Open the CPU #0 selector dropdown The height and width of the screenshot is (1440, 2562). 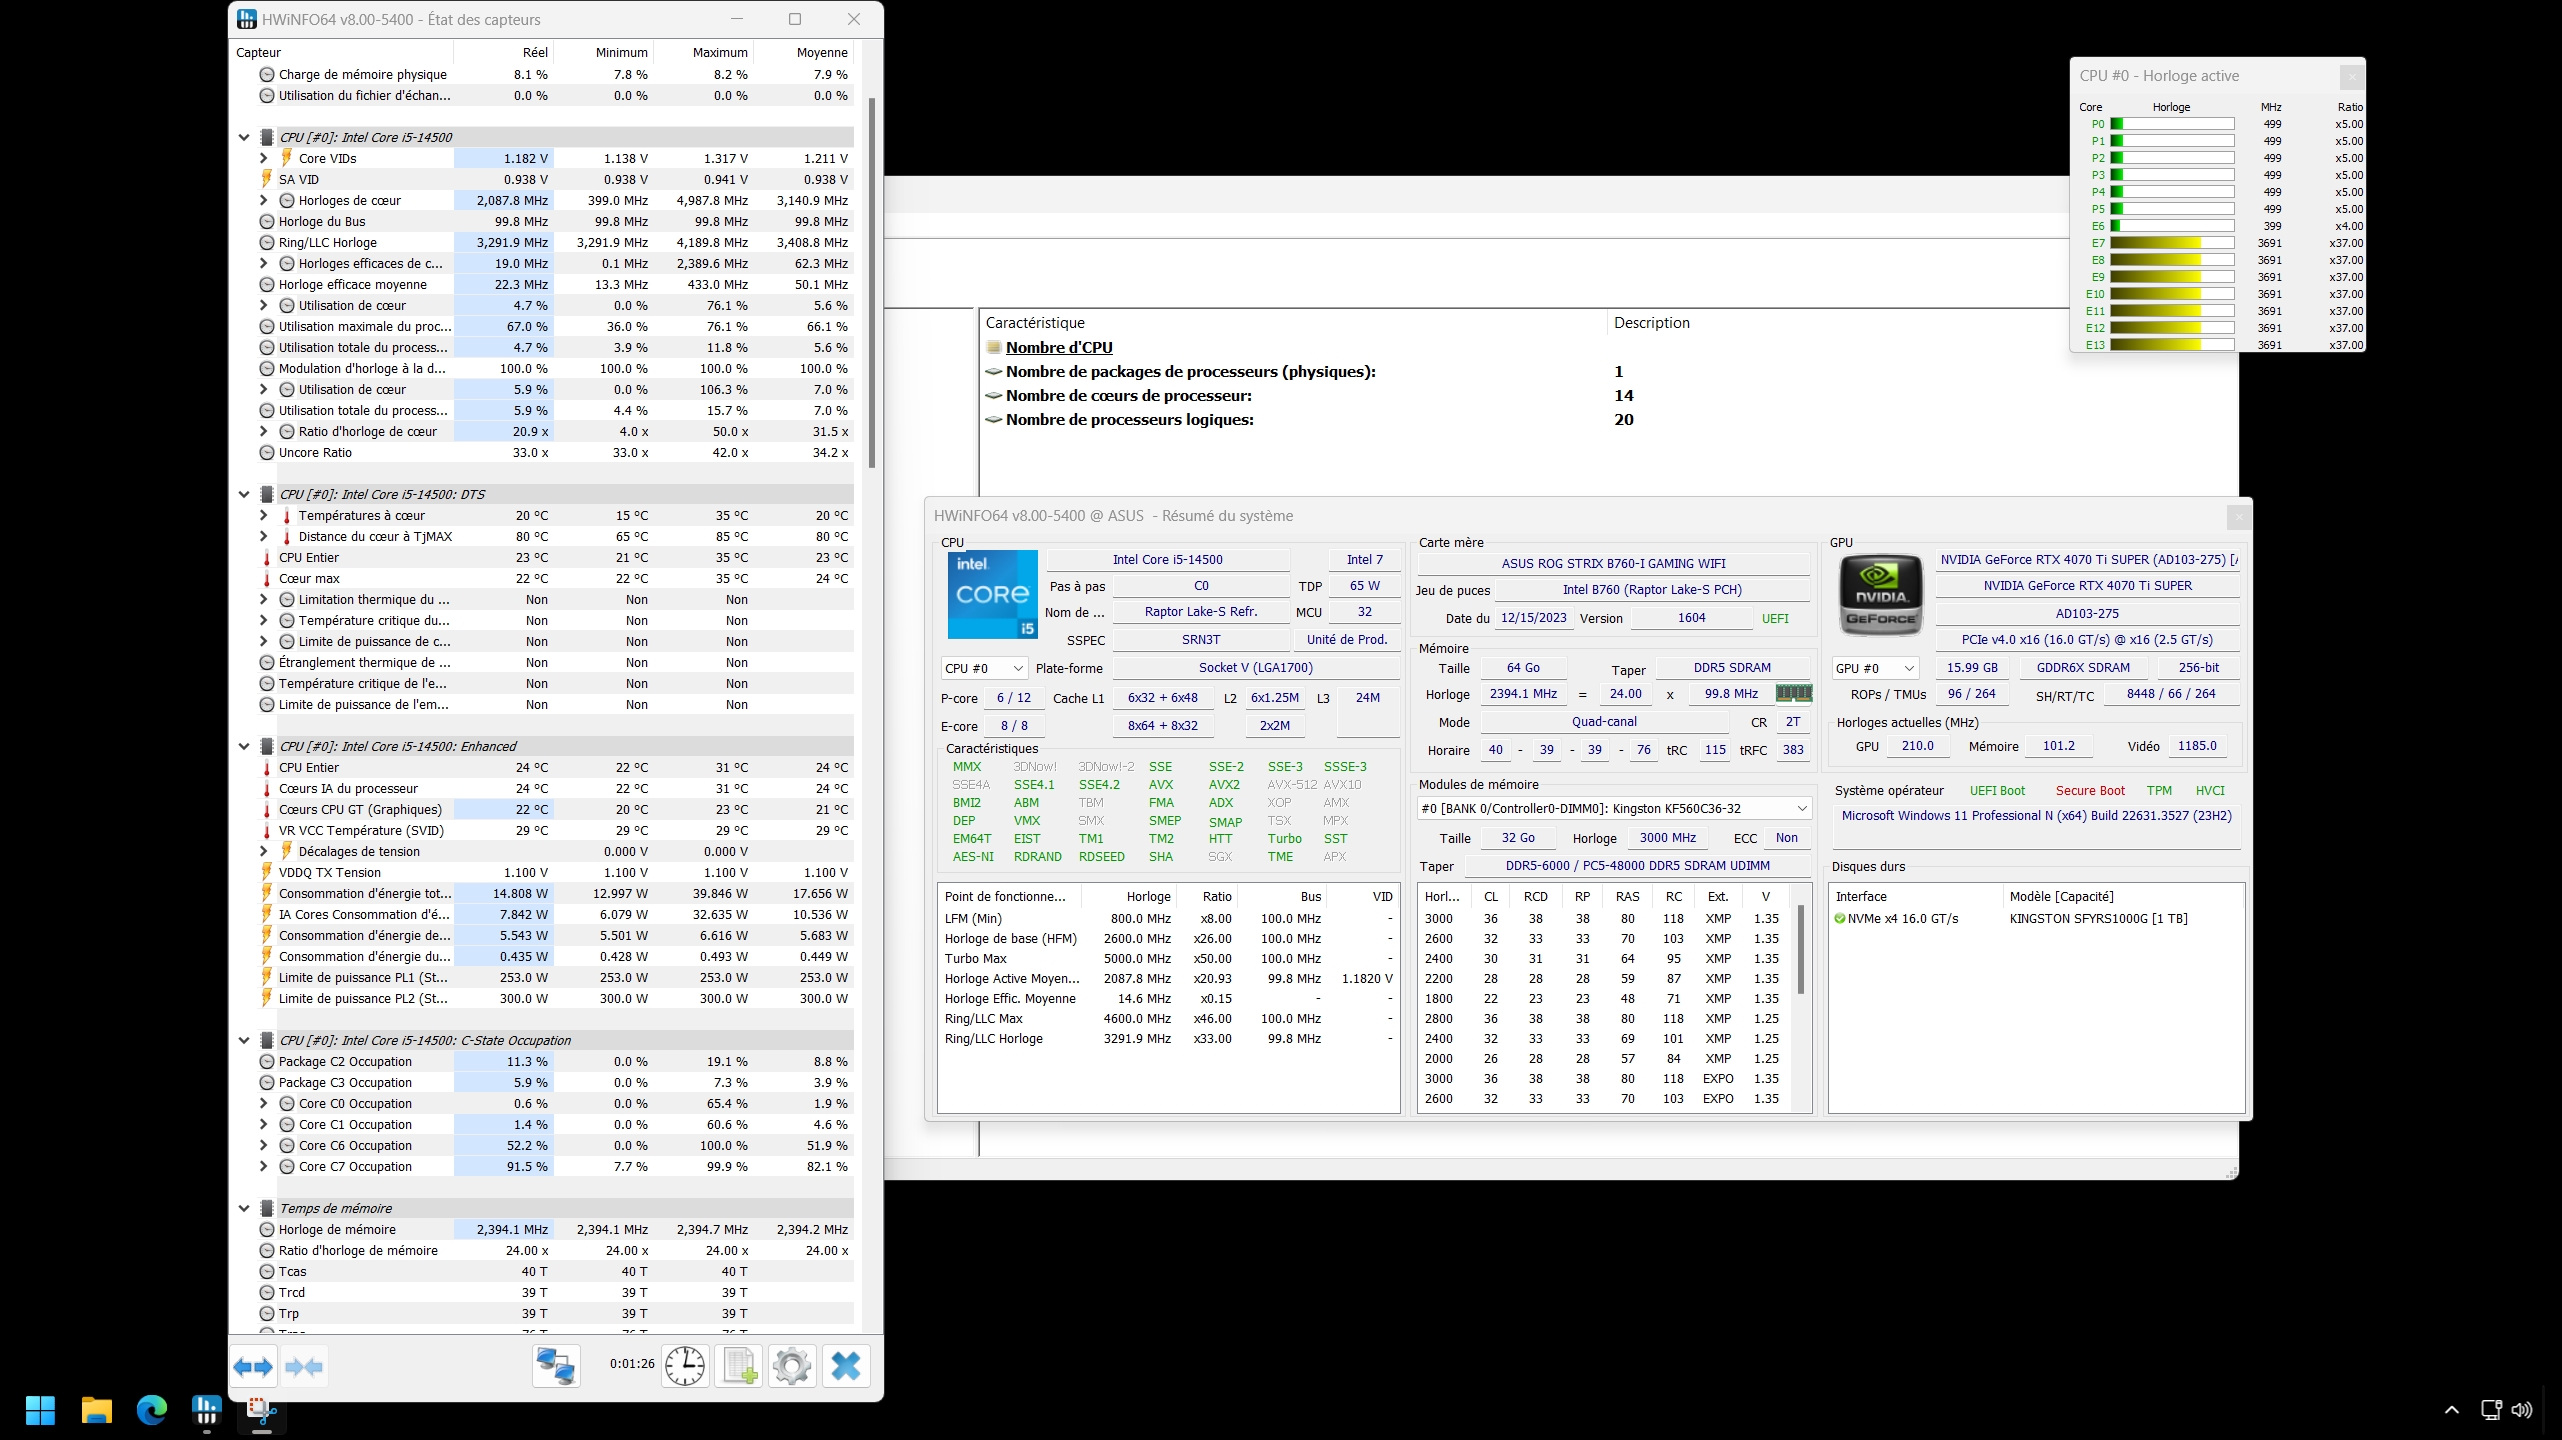pos(984,668)
